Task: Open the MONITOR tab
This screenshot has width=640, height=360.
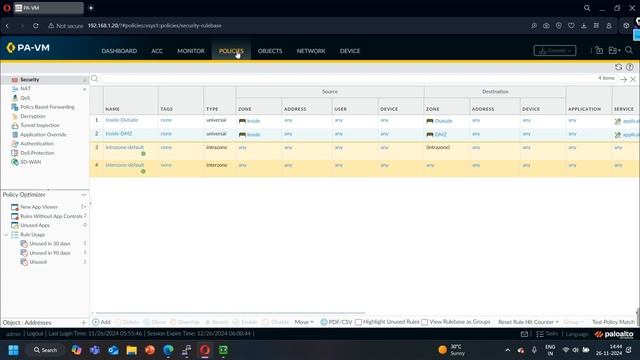Action: click(x=191, y=51)
